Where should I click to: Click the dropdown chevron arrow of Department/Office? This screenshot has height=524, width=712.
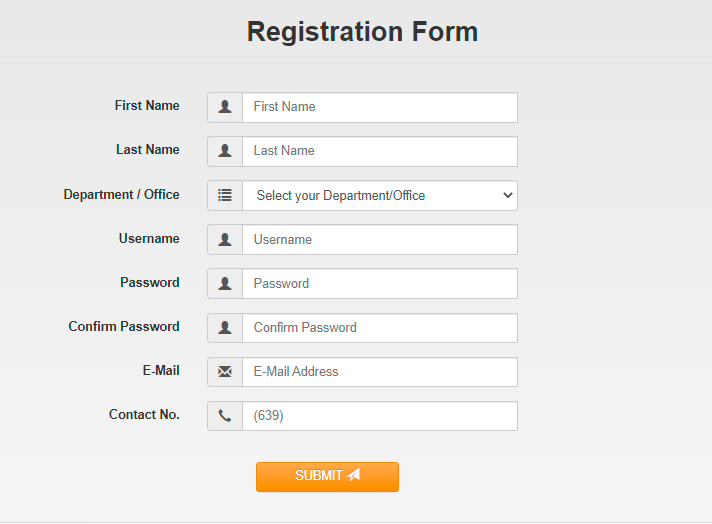click(x=508, y=195)
